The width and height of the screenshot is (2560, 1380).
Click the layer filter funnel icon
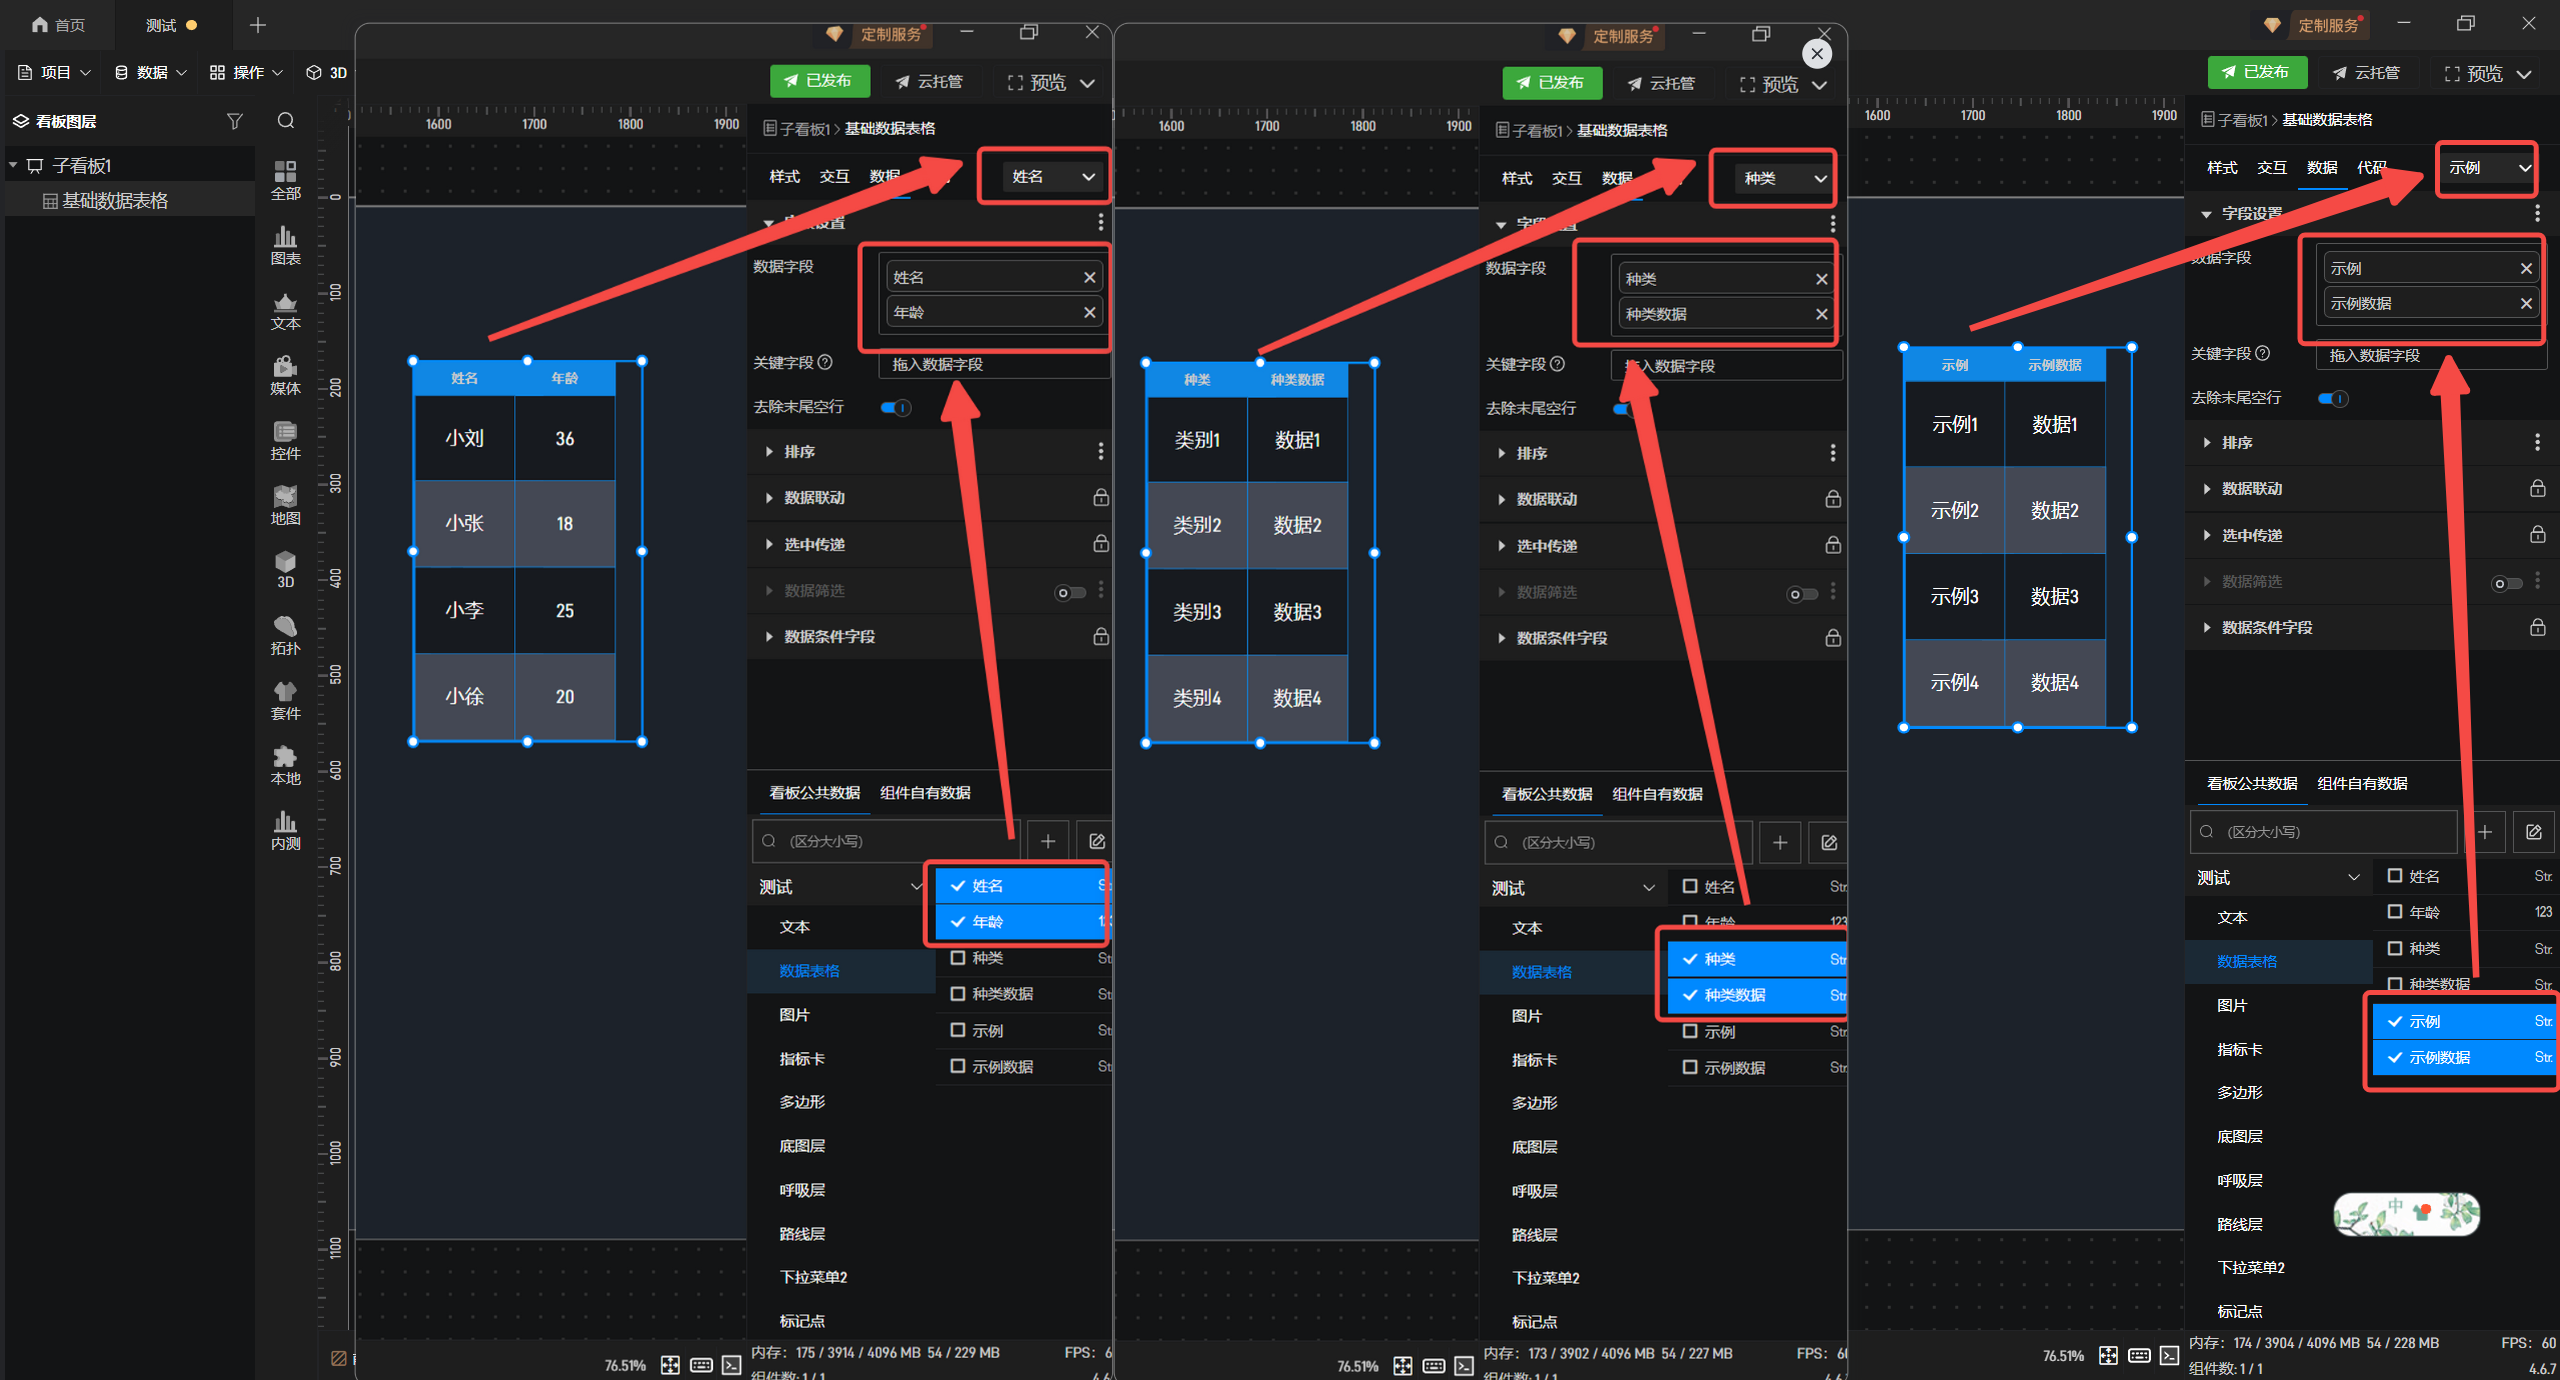coord(235,121)
